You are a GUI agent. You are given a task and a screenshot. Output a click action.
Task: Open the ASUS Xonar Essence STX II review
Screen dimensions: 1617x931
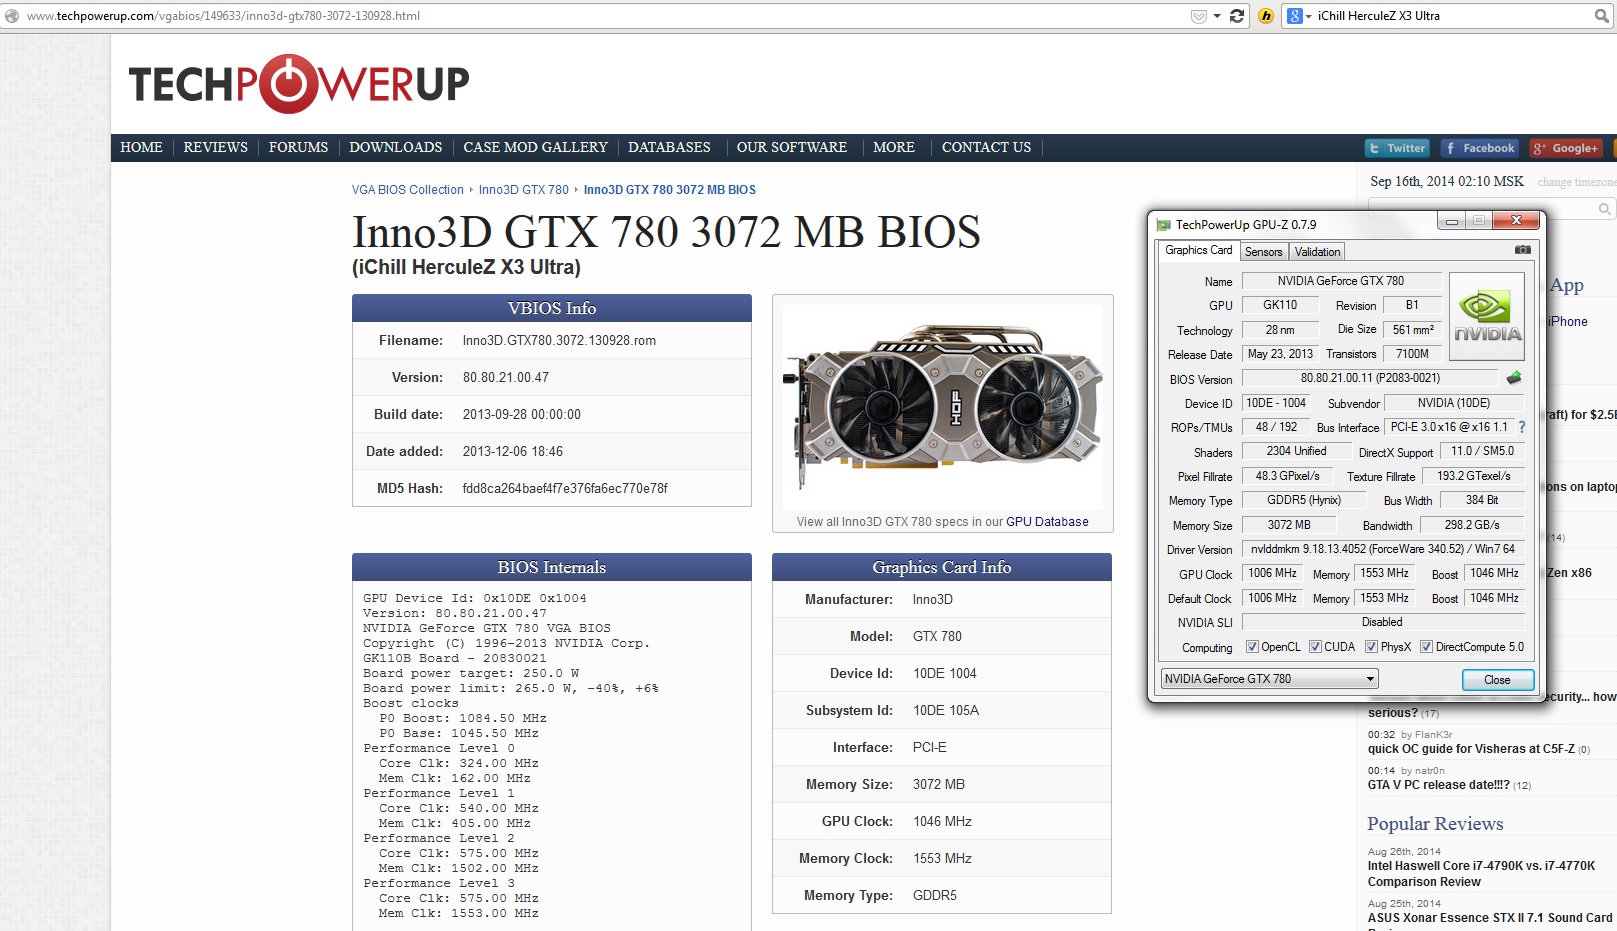tap(1490, 918)
